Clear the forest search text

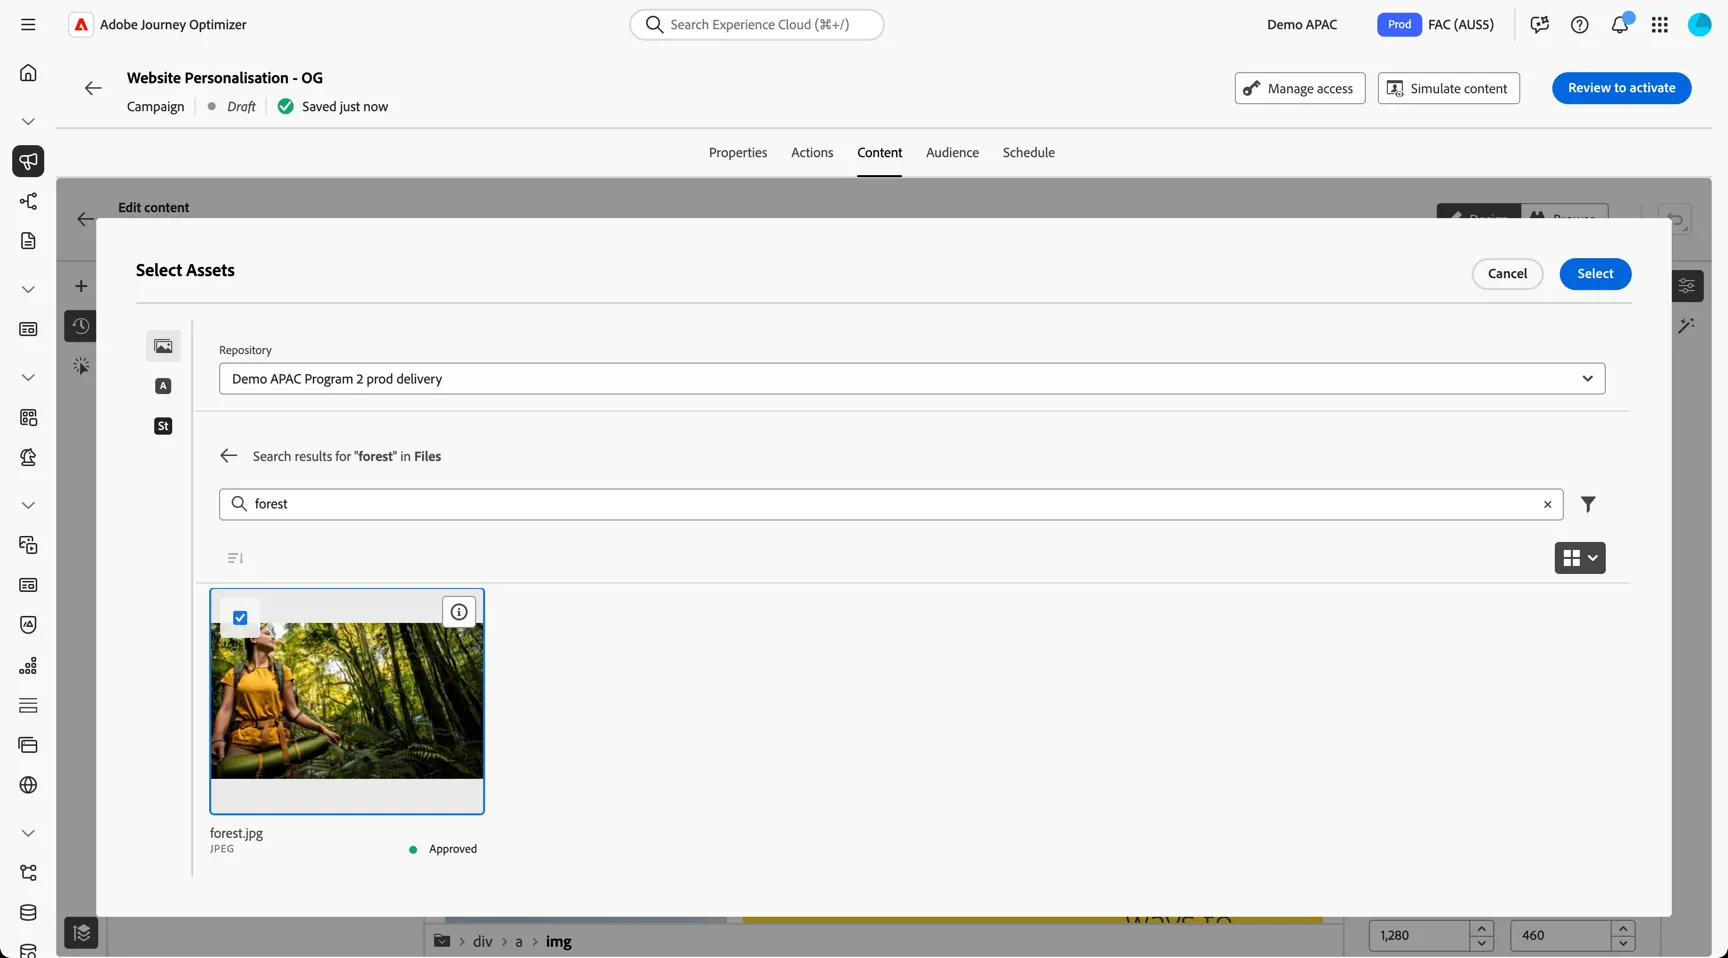(1547, 504)
